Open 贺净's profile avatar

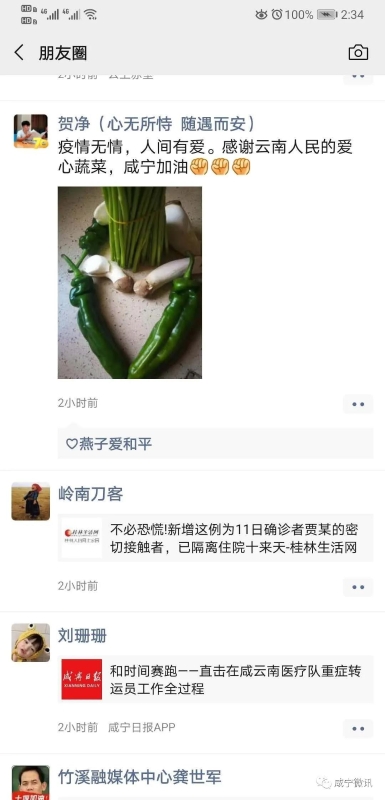tap(31, 131)
